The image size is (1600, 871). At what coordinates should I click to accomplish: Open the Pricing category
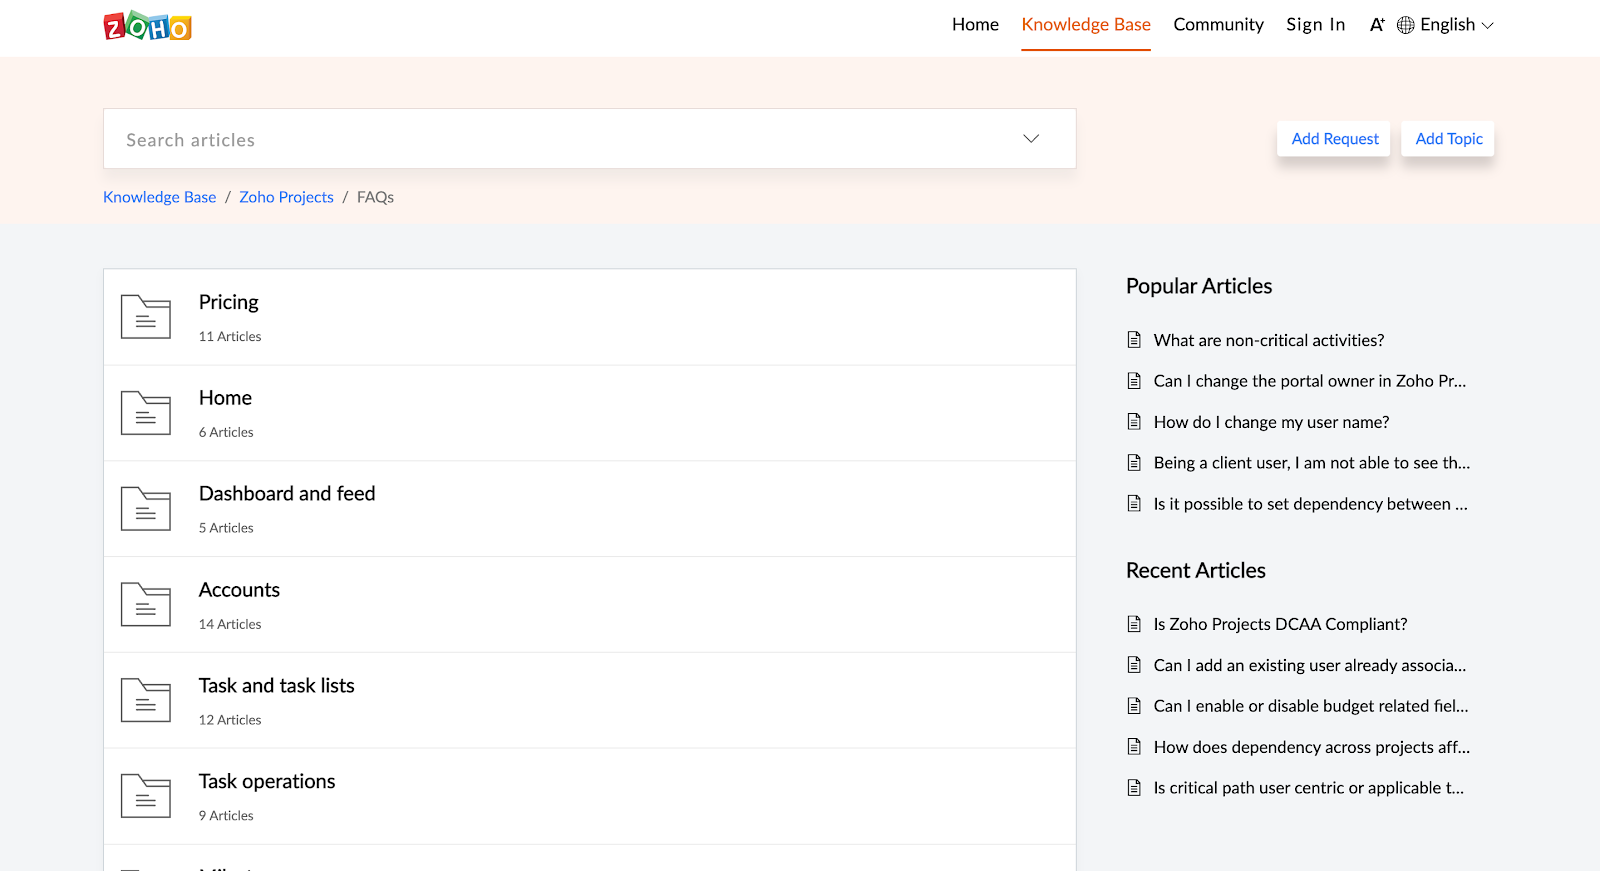(229, 302)
